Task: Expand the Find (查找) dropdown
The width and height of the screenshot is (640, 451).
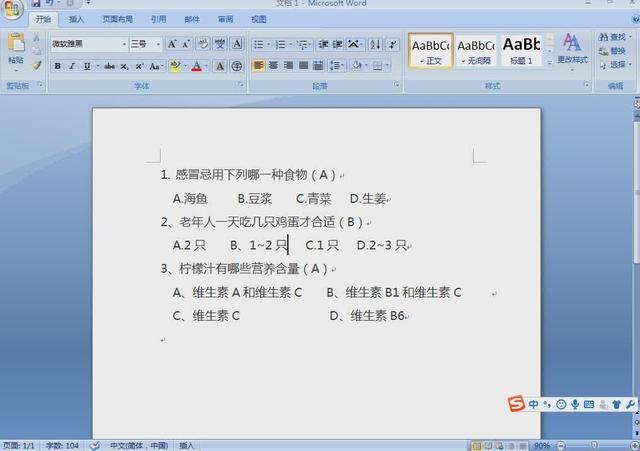Action: [631, 37]
